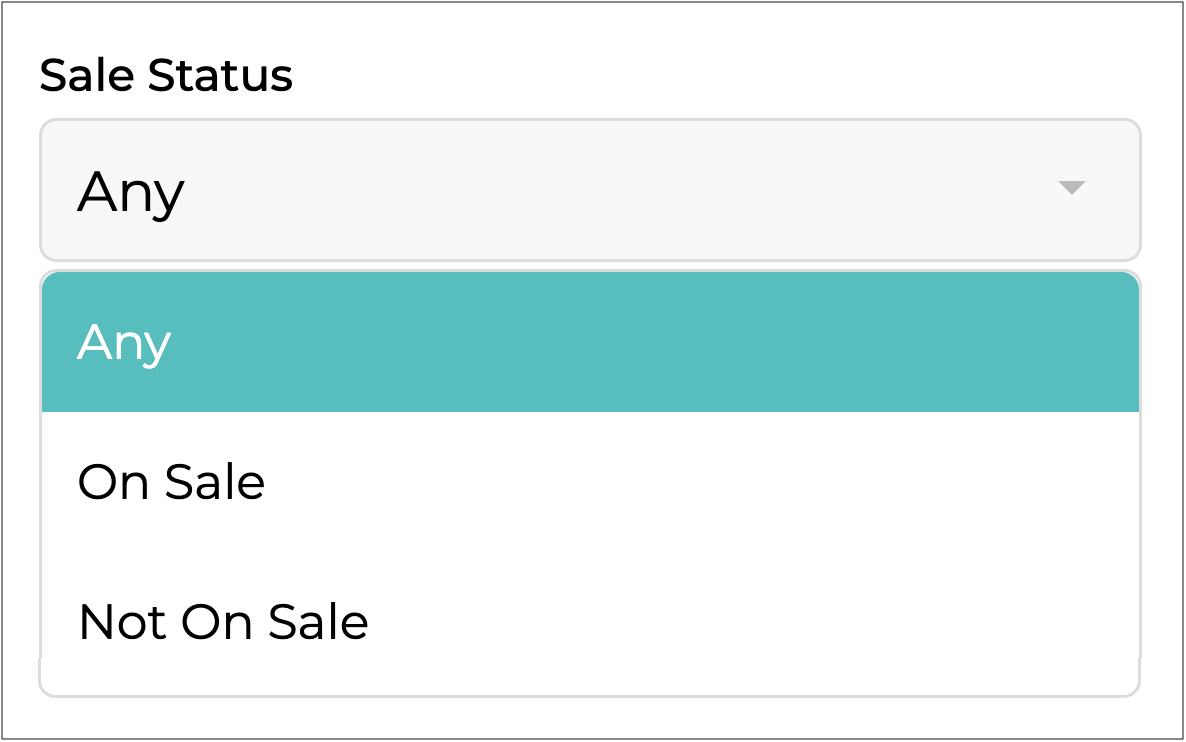This screenshot has width=1186, height=742.
Task: Filter by items Not On Sale
Action: coord(590,621)
